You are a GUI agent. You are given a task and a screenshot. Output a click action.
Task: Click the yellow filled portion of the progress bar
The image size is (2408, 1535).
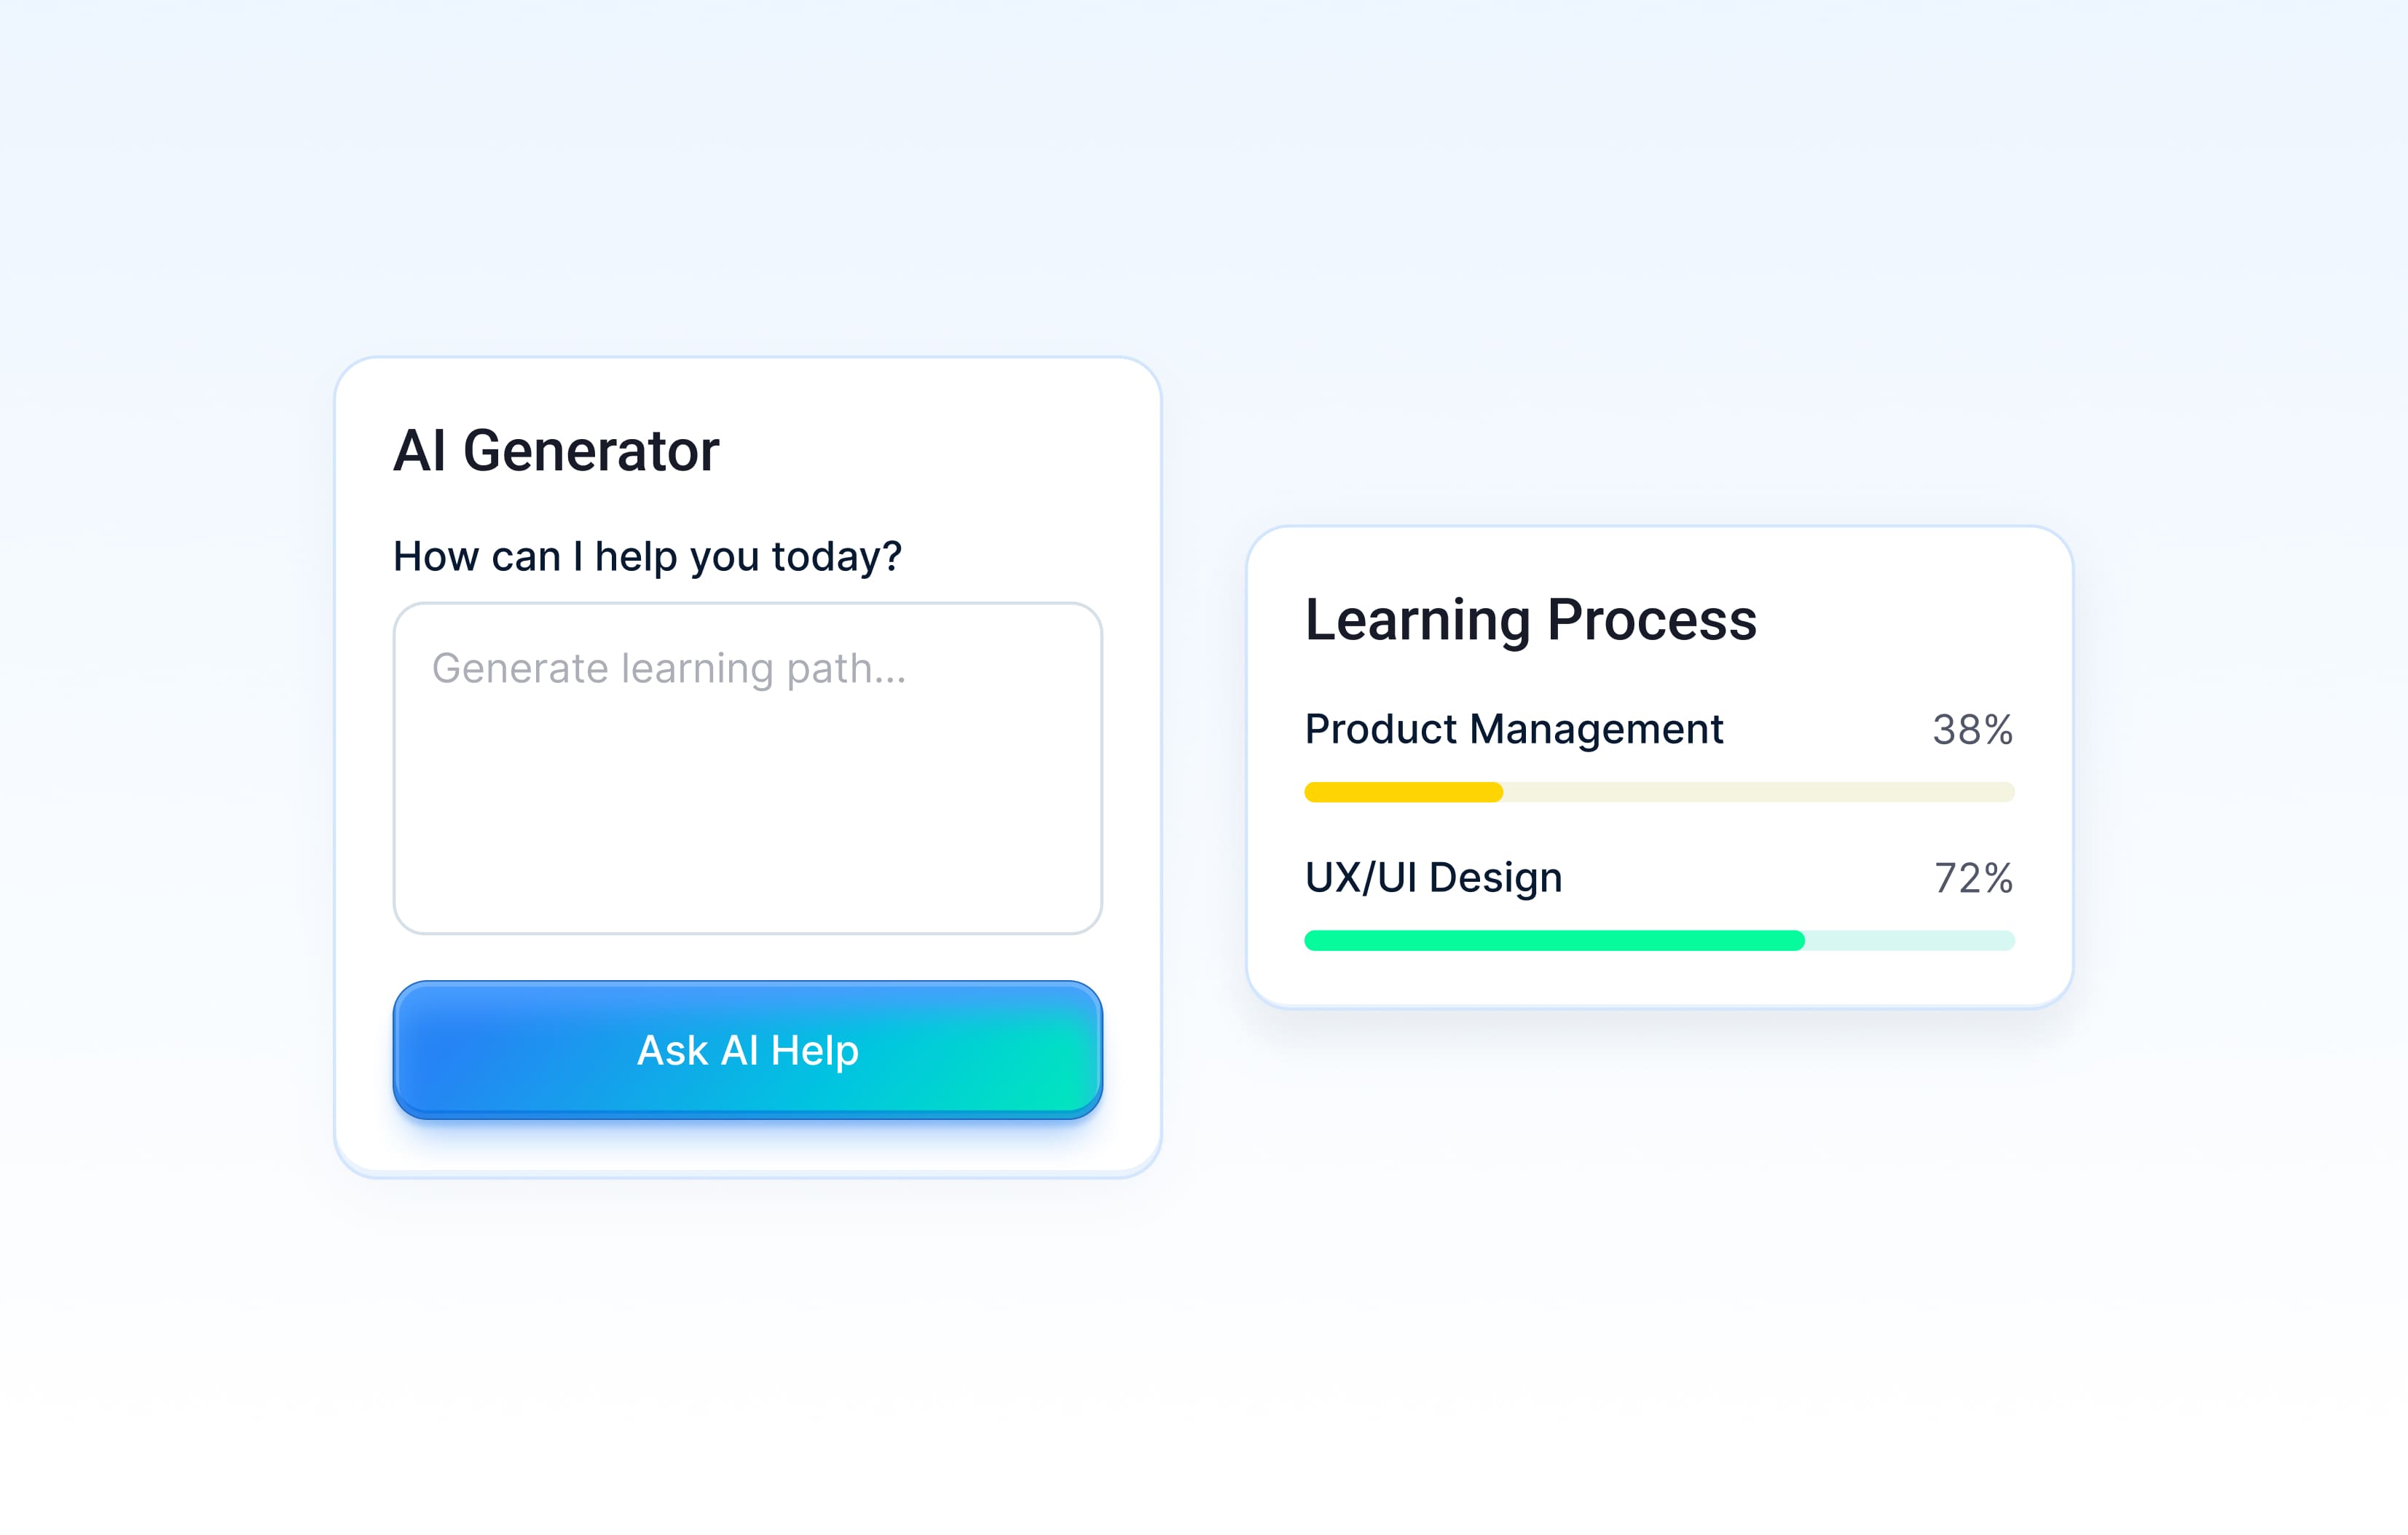pos(1400,792)
